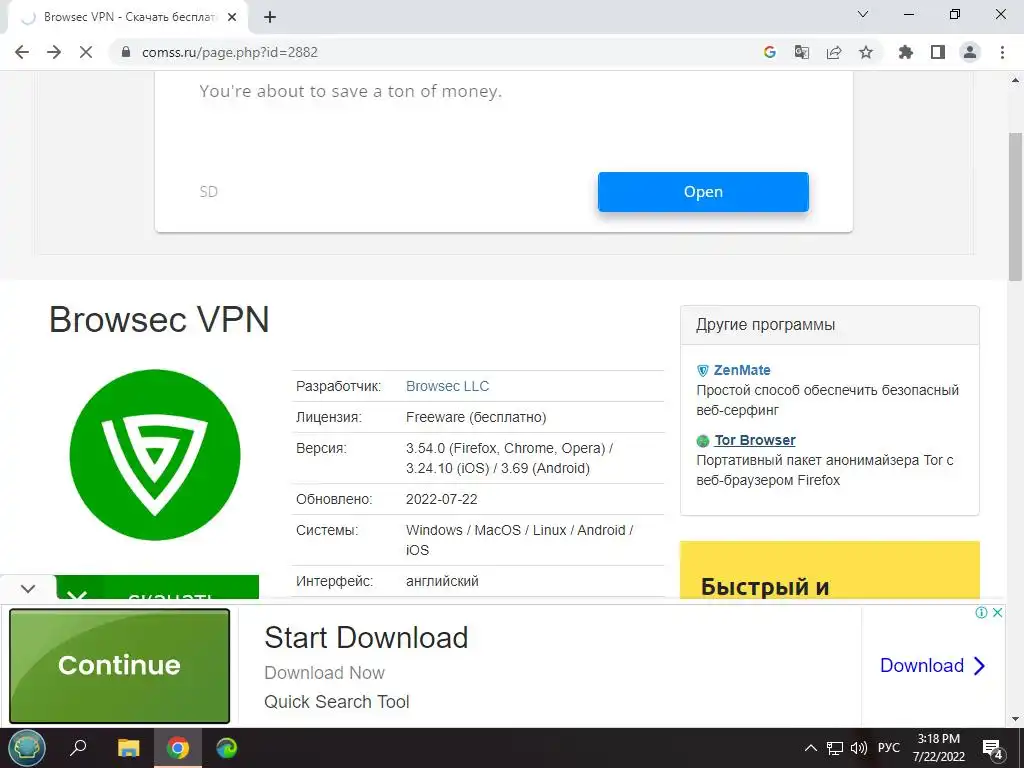
Task: Click the Google icon in address bar
Action: 770,52
